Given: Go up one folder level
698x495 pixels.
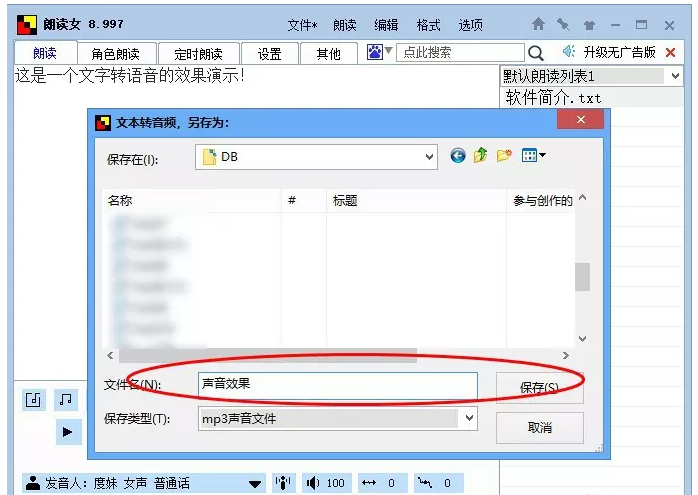Looking at the screenshot, I should [x=480, y=155].
